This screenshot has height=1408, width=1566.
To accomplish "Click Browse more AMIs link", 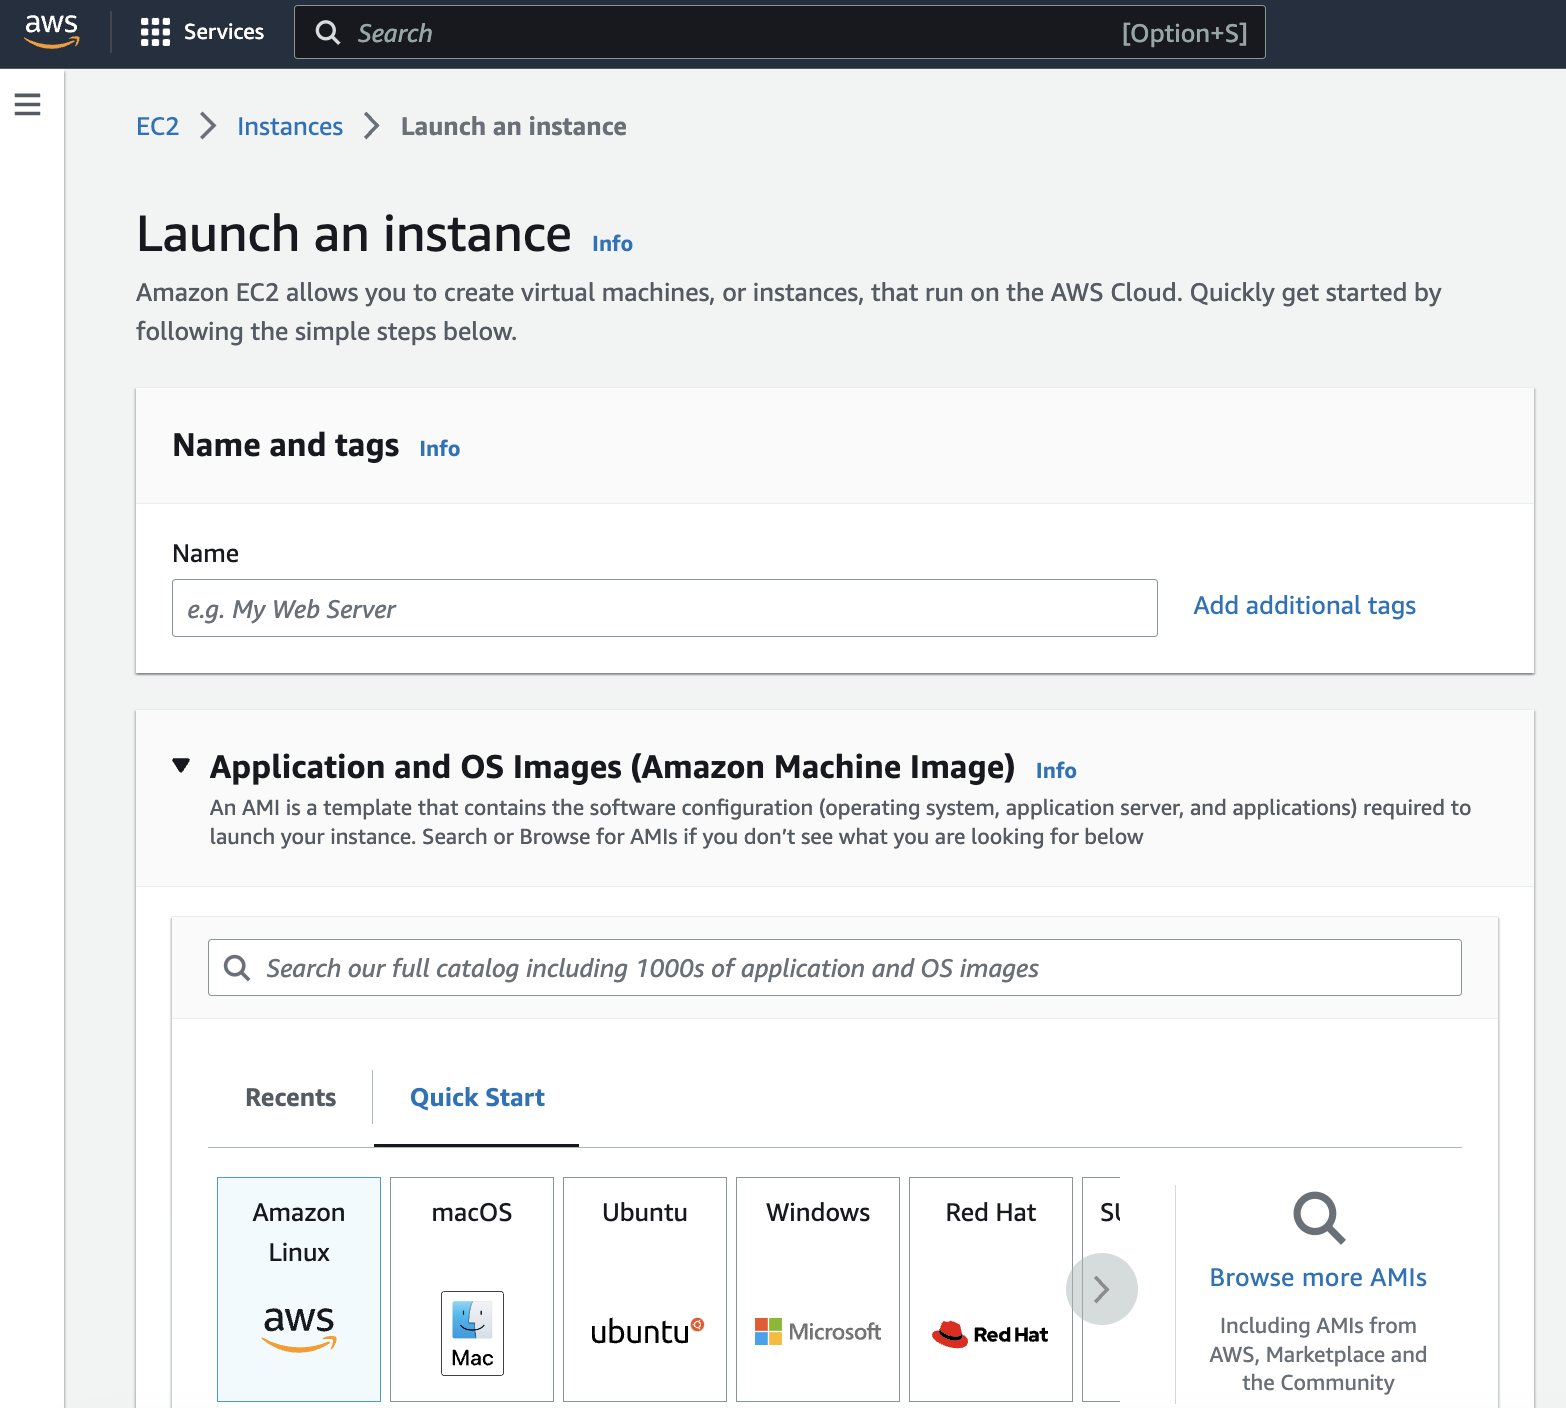I will coord(1318,1278).
